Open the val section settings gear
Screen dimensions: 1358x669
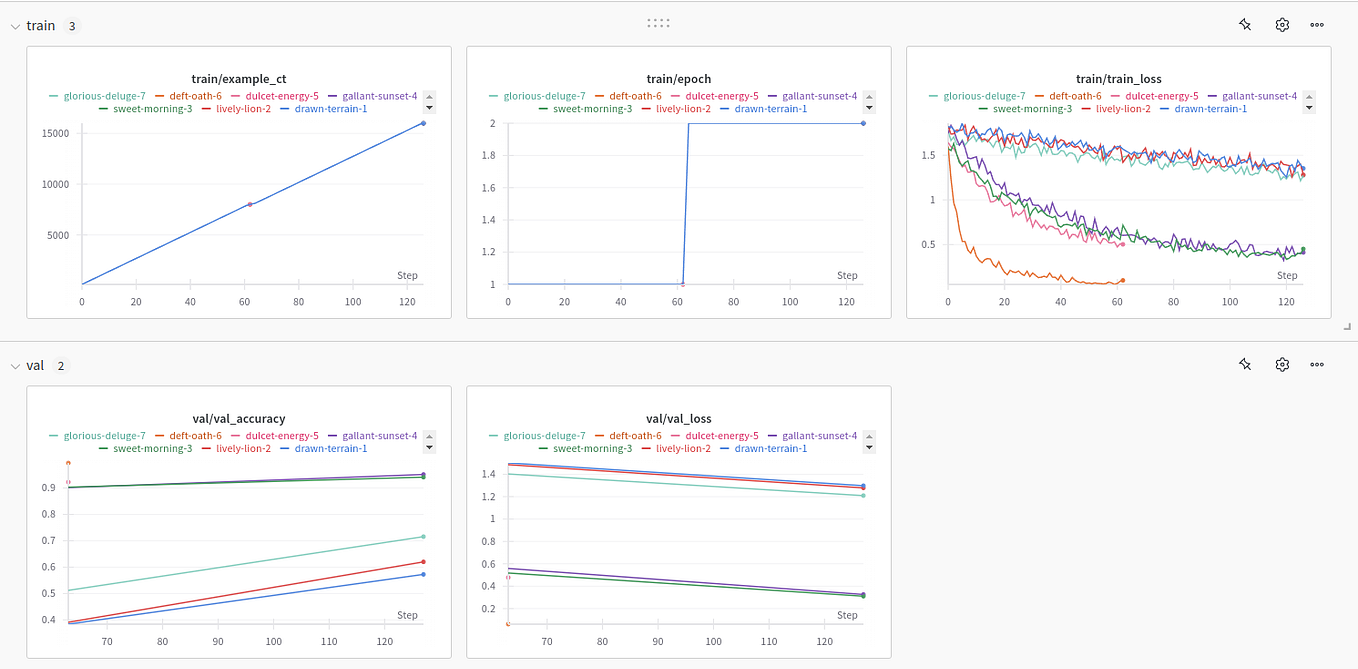[1281, 364]
